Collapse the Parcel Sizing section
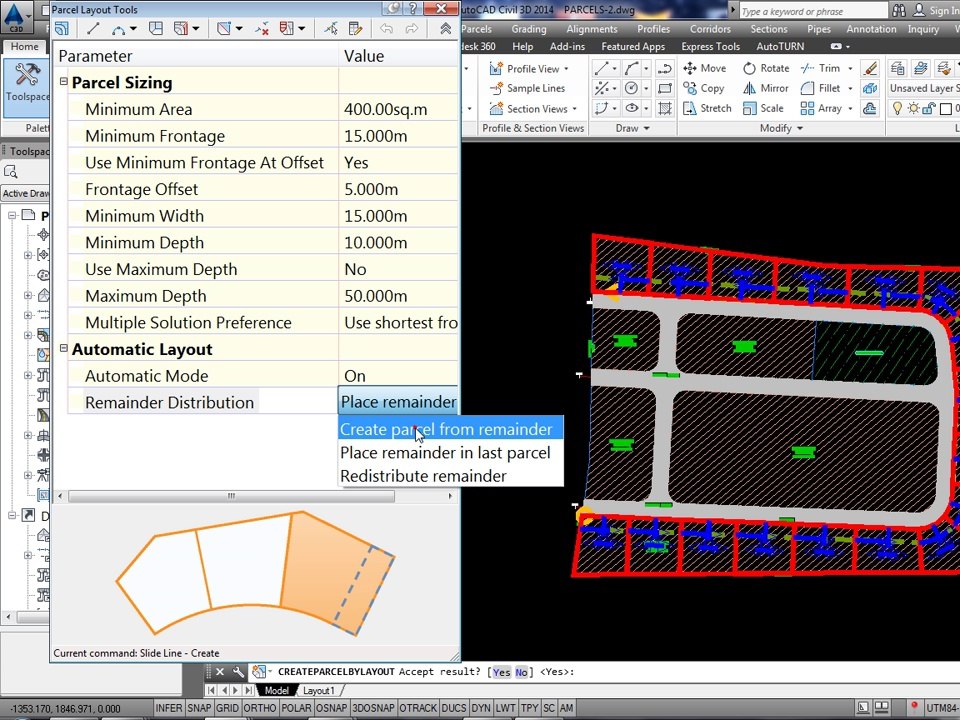 pyautogui.click(x=64, y=81)
